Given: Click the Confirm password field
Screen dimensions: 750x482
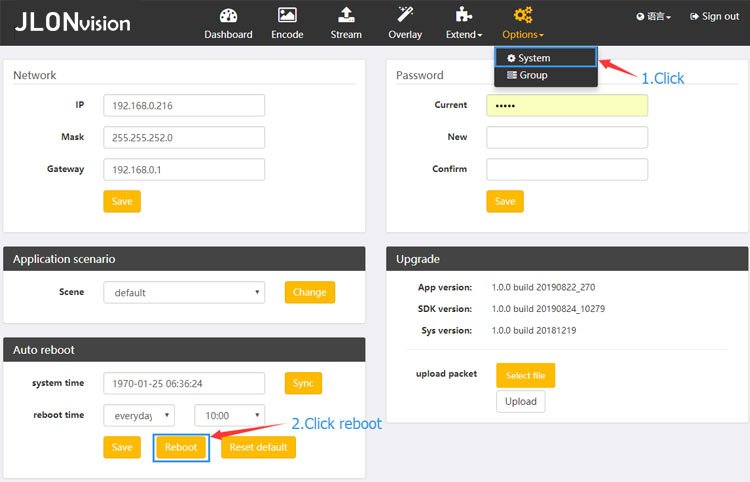Looking at the screenshot, I should pos(567,169).
